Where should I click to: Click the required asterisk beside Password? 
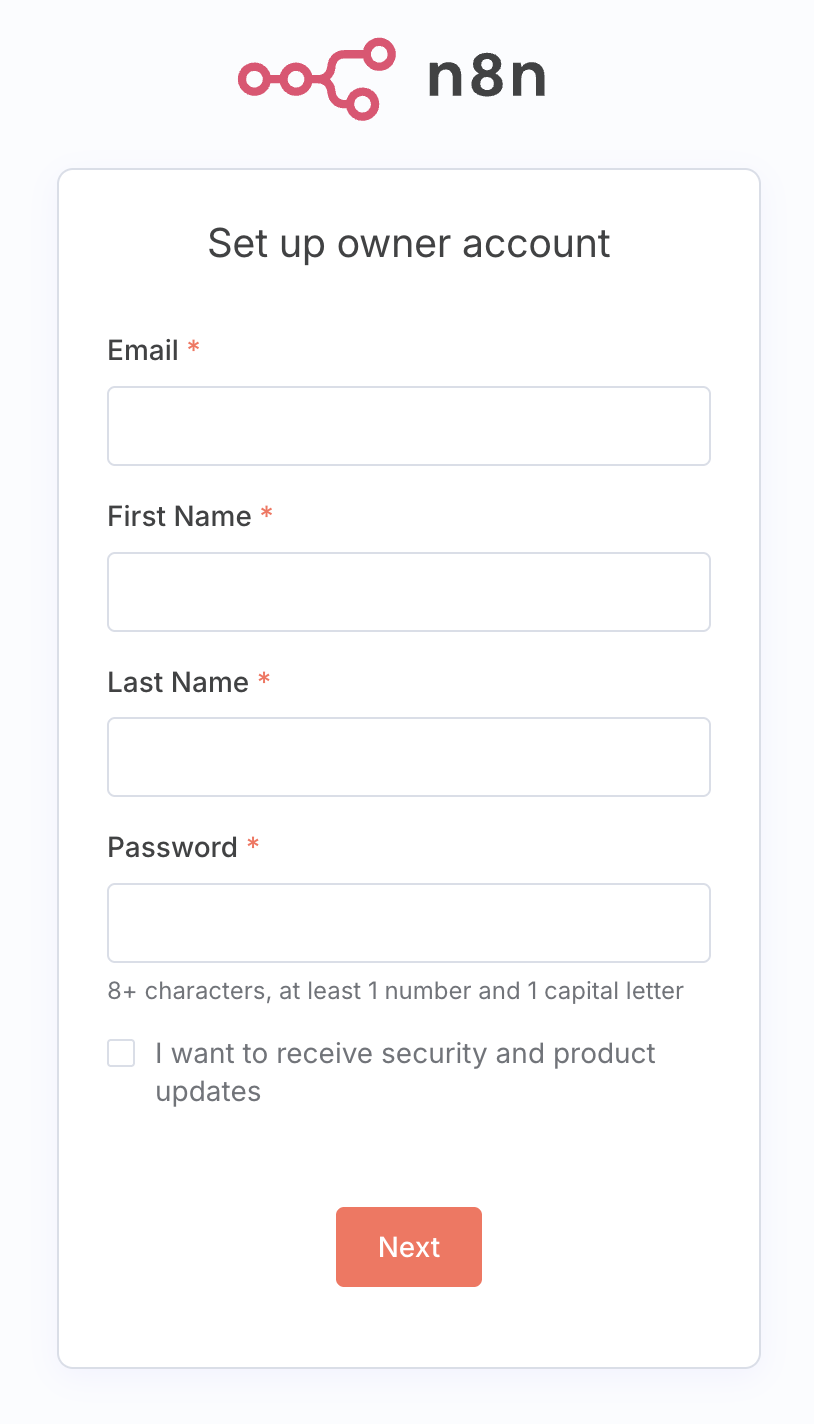coord(253,845)
